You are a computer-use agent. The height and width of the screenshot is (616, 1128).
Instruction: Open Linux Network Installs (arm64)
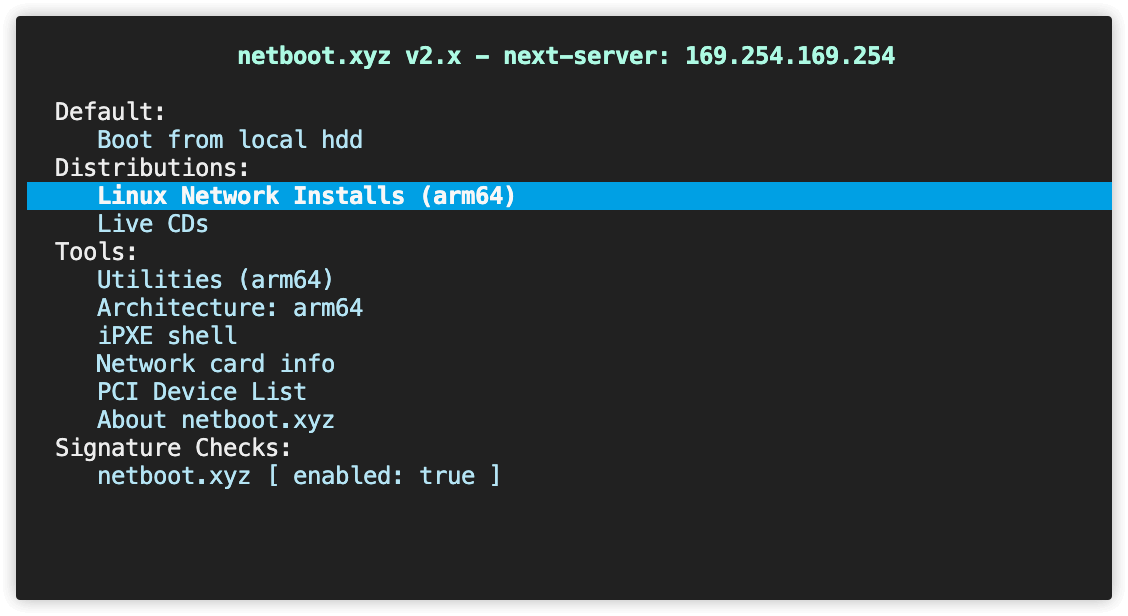click(306, 195)
